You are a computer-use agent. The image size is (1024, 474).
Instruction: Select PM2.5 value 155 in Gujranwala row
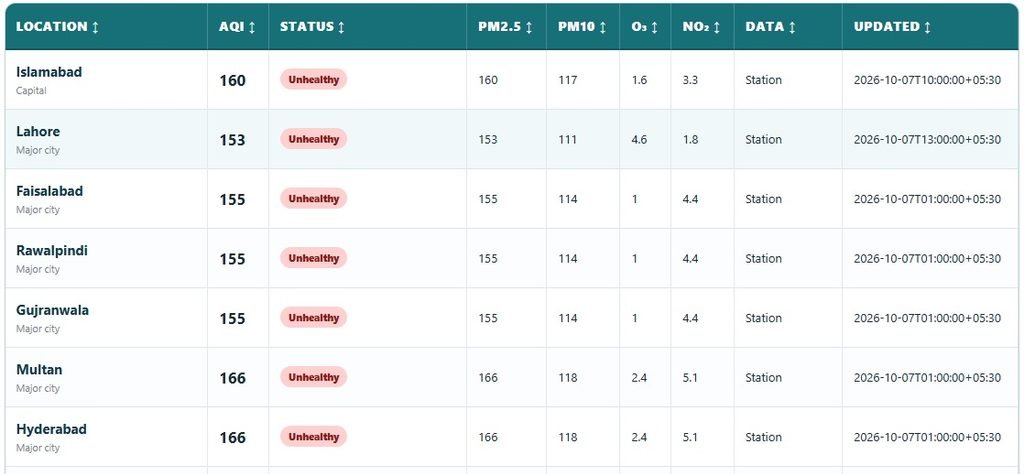[x=488, y=318]
